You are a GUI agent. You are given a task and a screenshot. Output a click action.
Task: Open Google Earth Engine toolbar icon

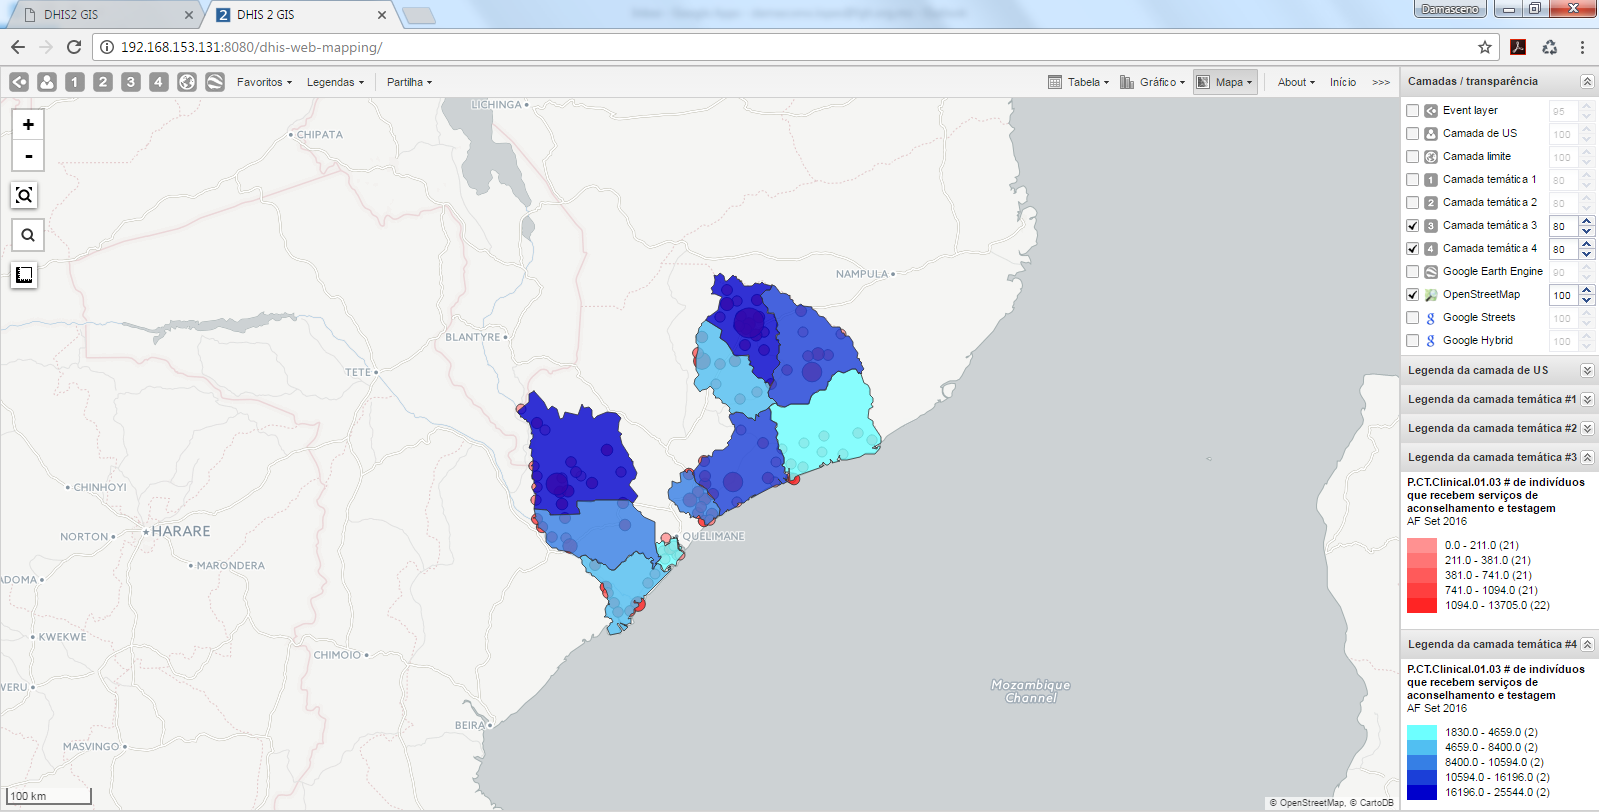215,82
